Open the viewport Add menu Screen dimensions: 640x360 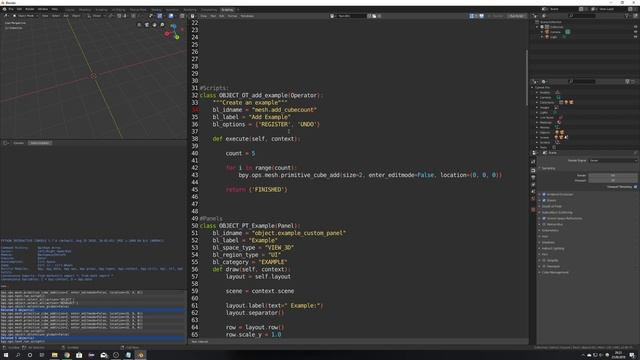click(x=66, y=16)
